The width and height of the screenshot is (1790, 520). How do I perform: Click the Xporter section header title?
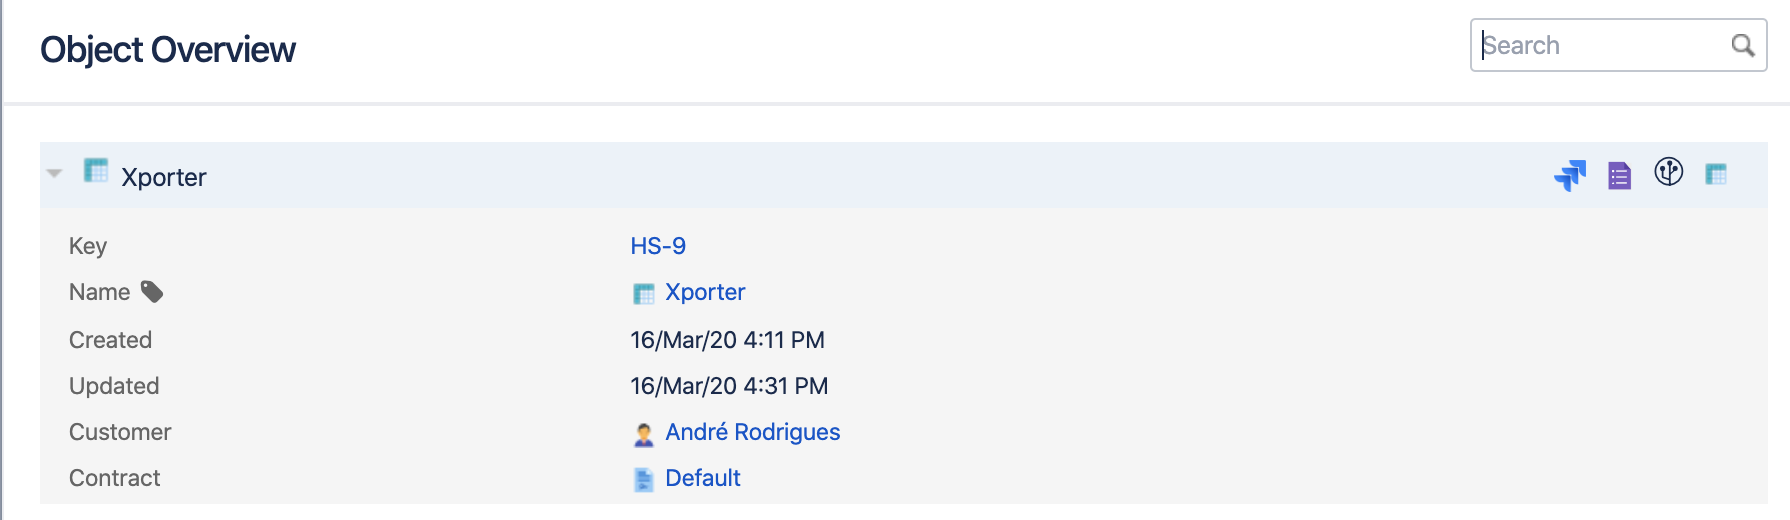pyautogui.click(x=164, y=177)
